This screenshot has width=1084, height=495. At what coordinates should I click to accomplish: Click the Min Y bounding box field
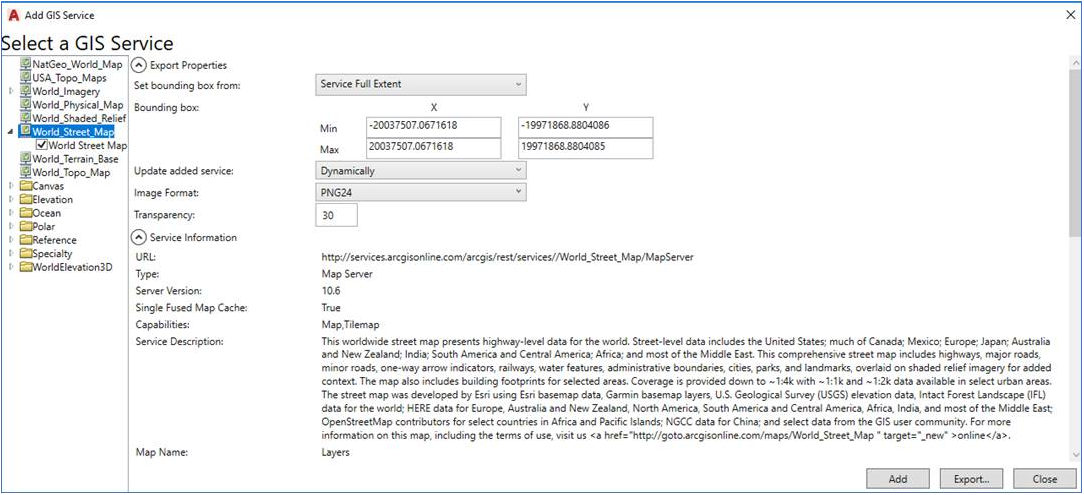pos(586,127)
